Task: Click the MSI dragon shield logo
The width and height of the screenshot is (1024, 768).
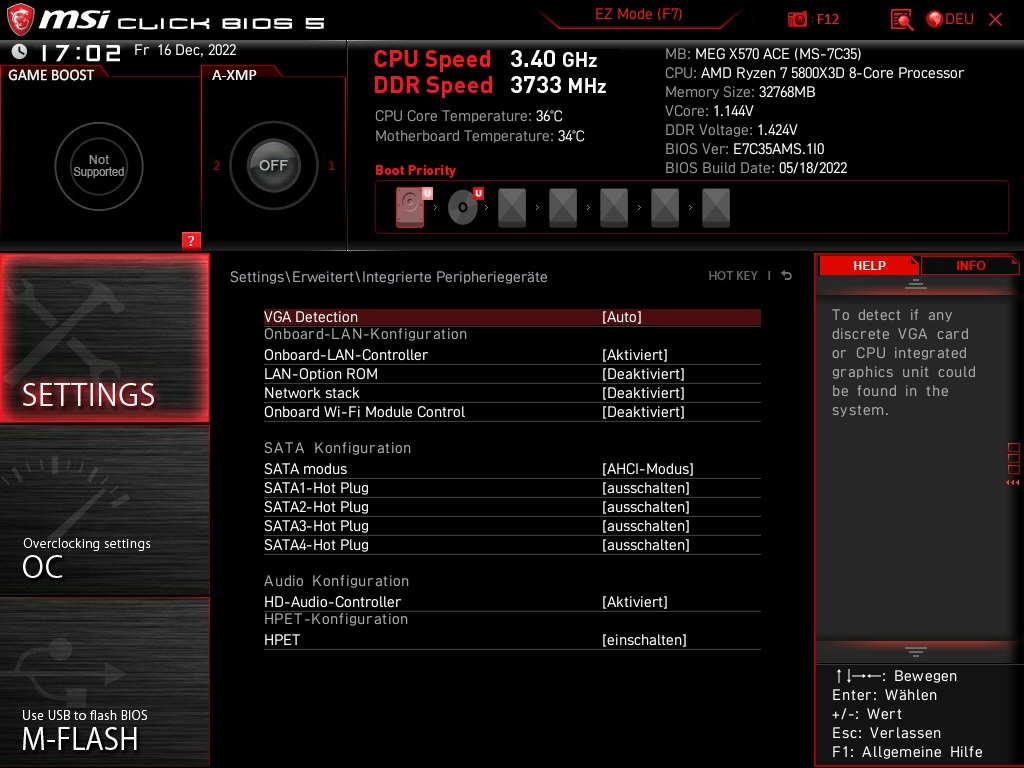Action: click(x=20, y=20)
